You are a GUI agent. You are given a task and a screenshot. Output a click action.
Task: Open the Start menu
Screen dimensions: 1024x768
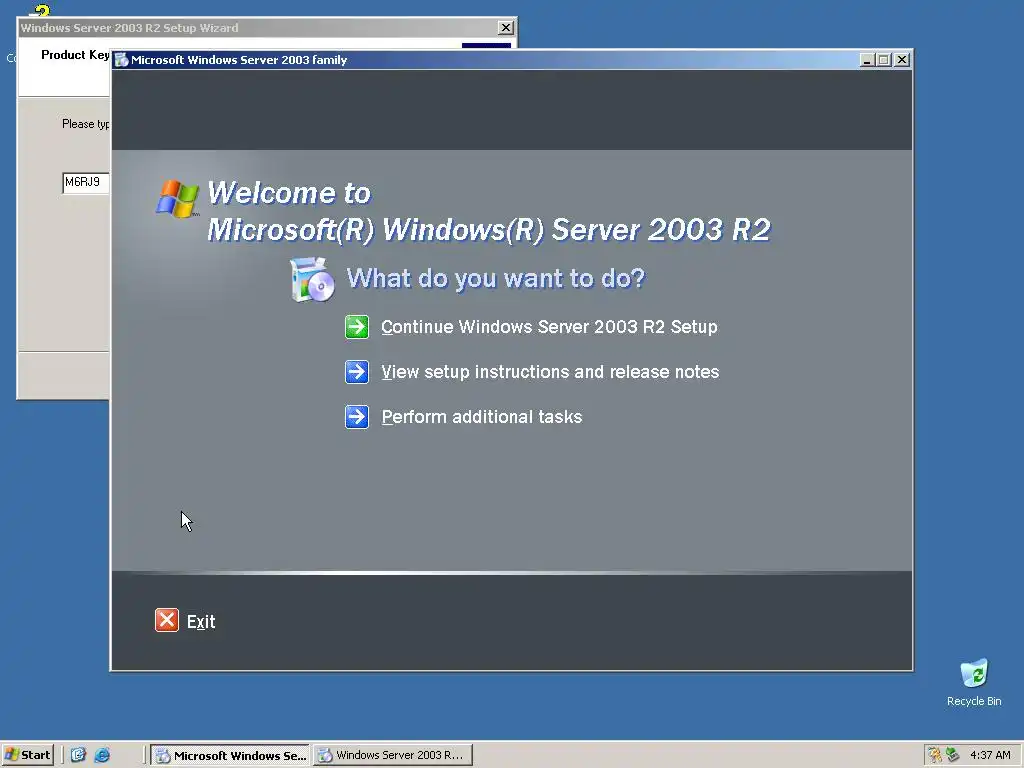pos(27,755)
